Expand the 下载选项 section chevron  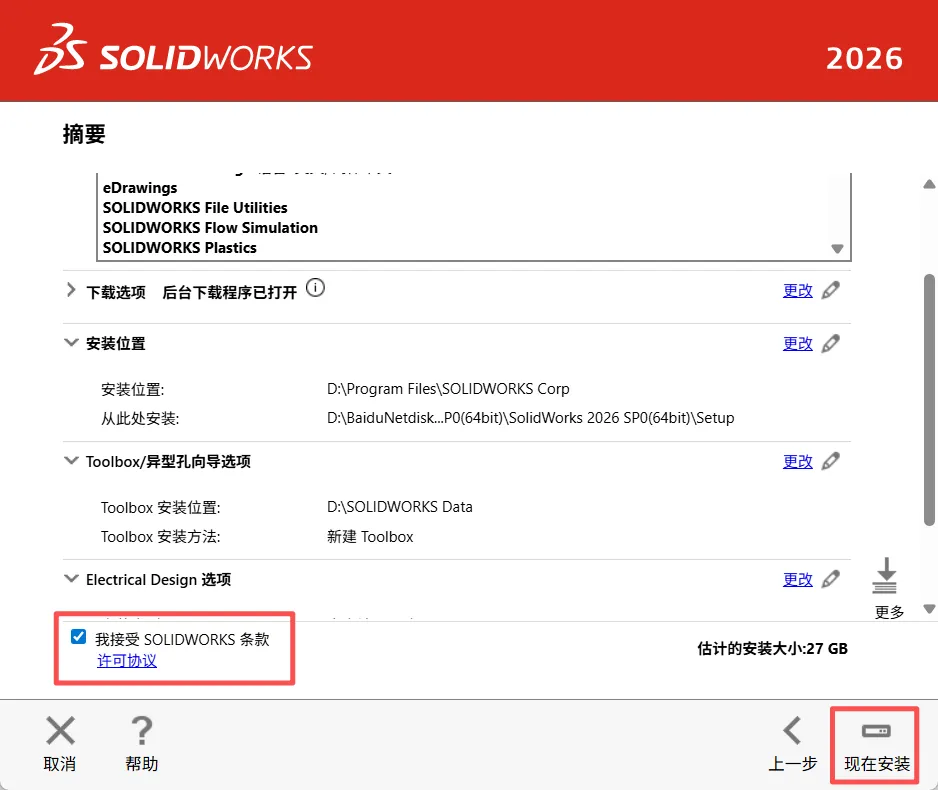[71, 291]
